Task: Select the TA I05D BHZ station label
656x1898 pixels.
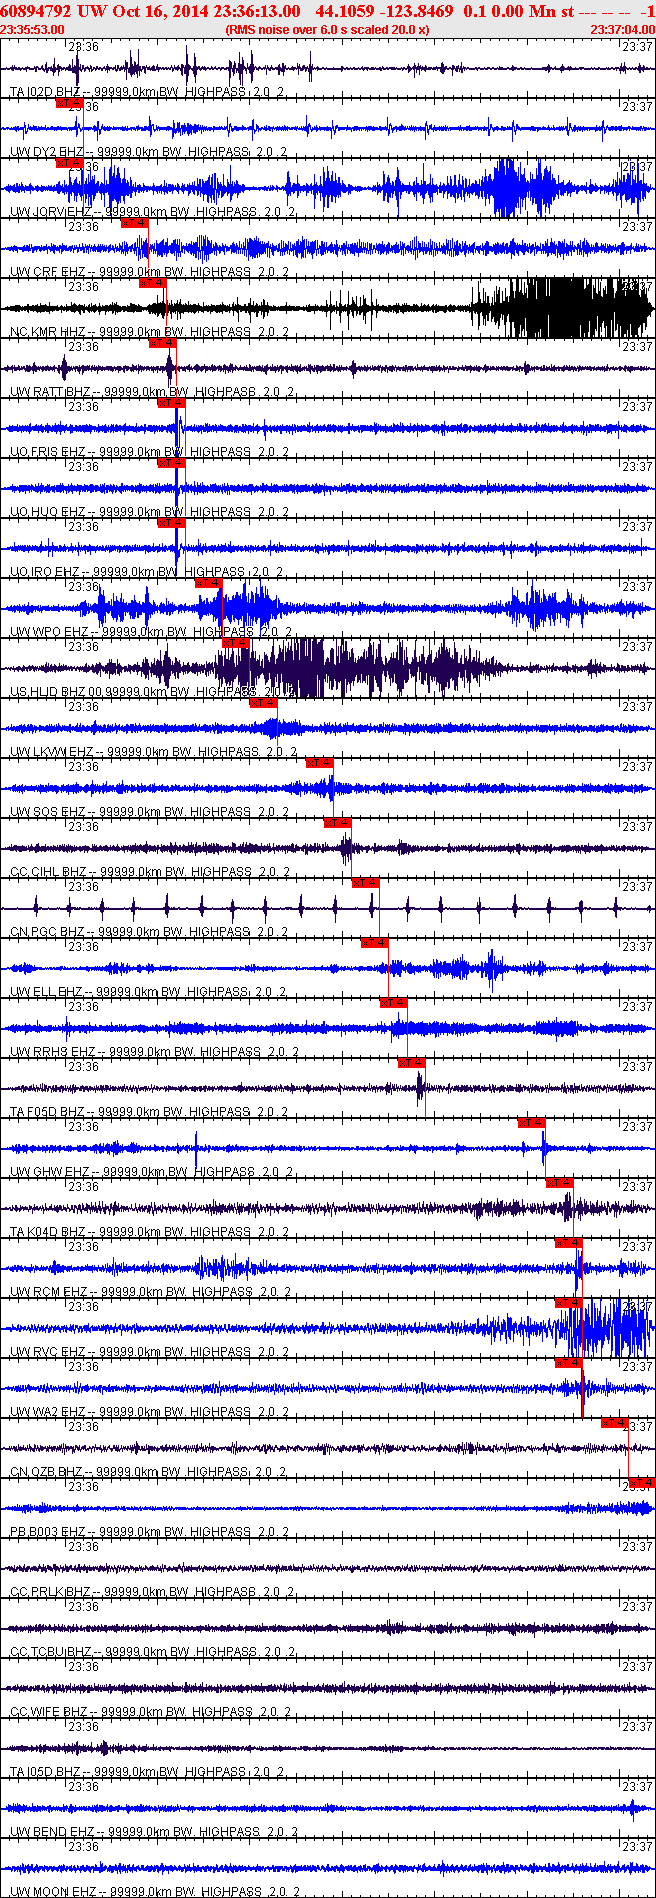Action: click(147, 1772)
